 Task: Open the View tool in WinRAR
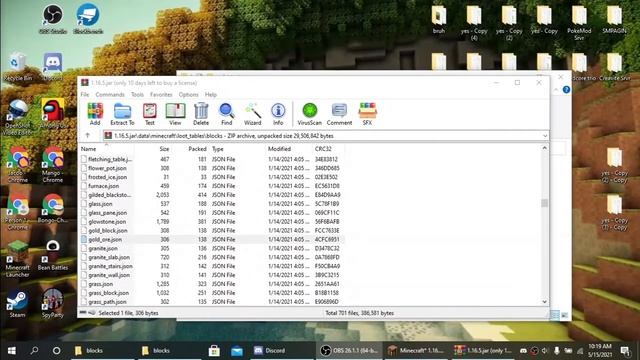click(x=175, y=114)
